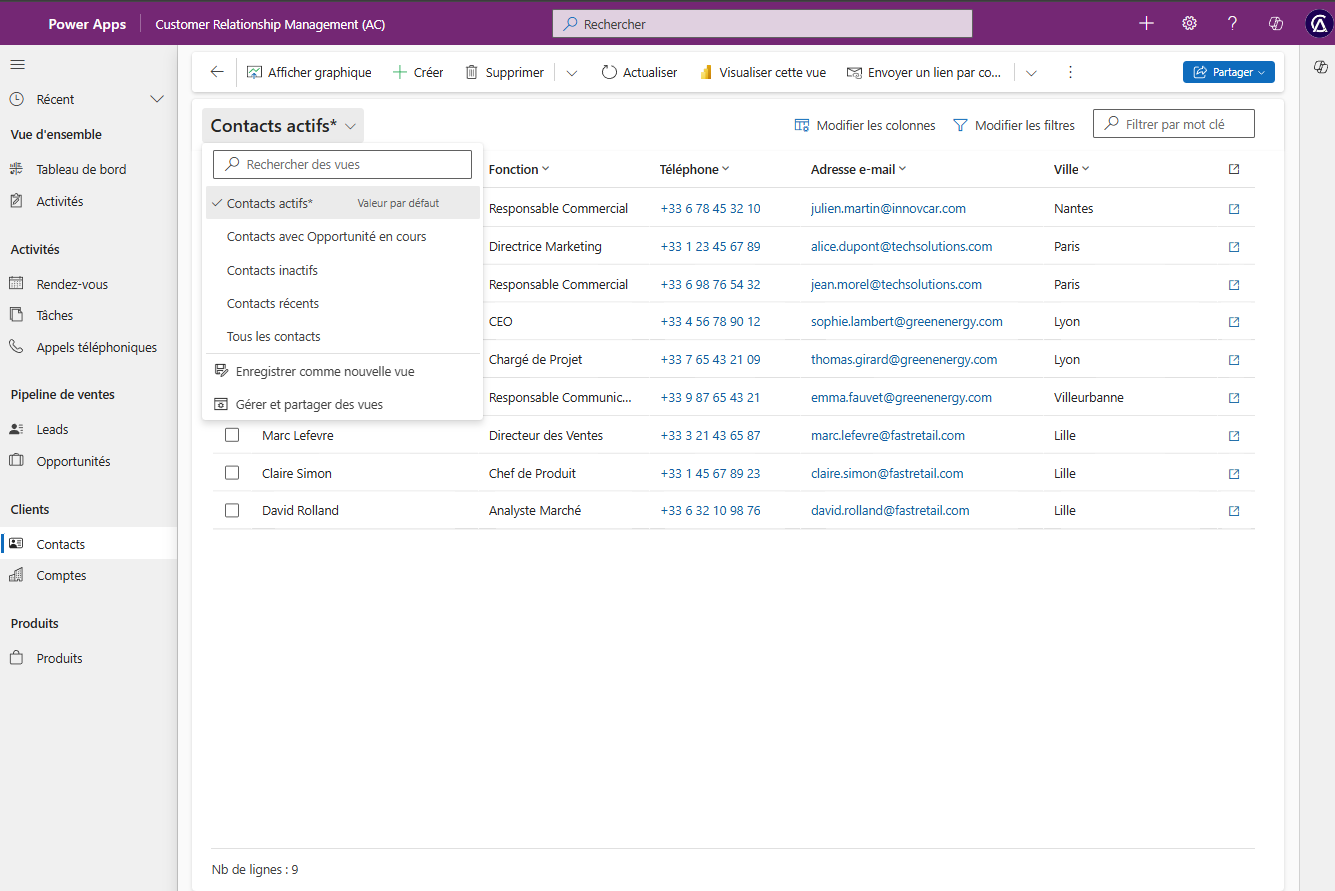Click Modifier les filtres button

(x=1013, y=126)
